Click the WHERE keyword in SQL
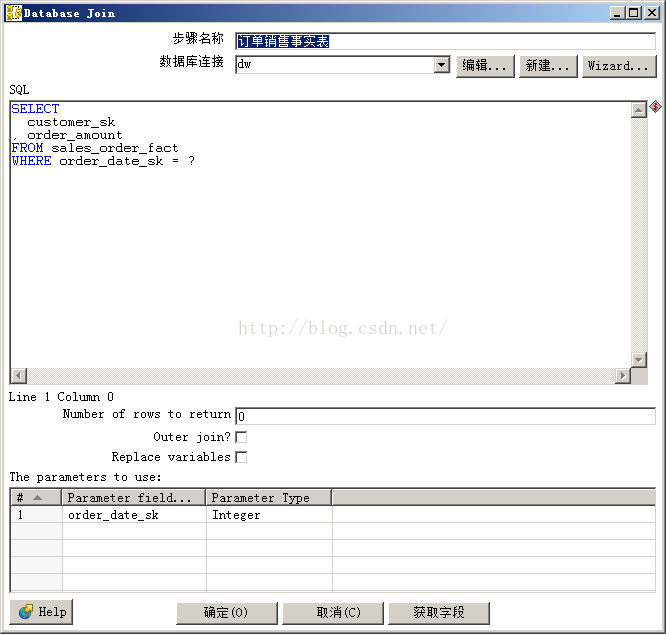666x634 pixels. click(31, 161)
